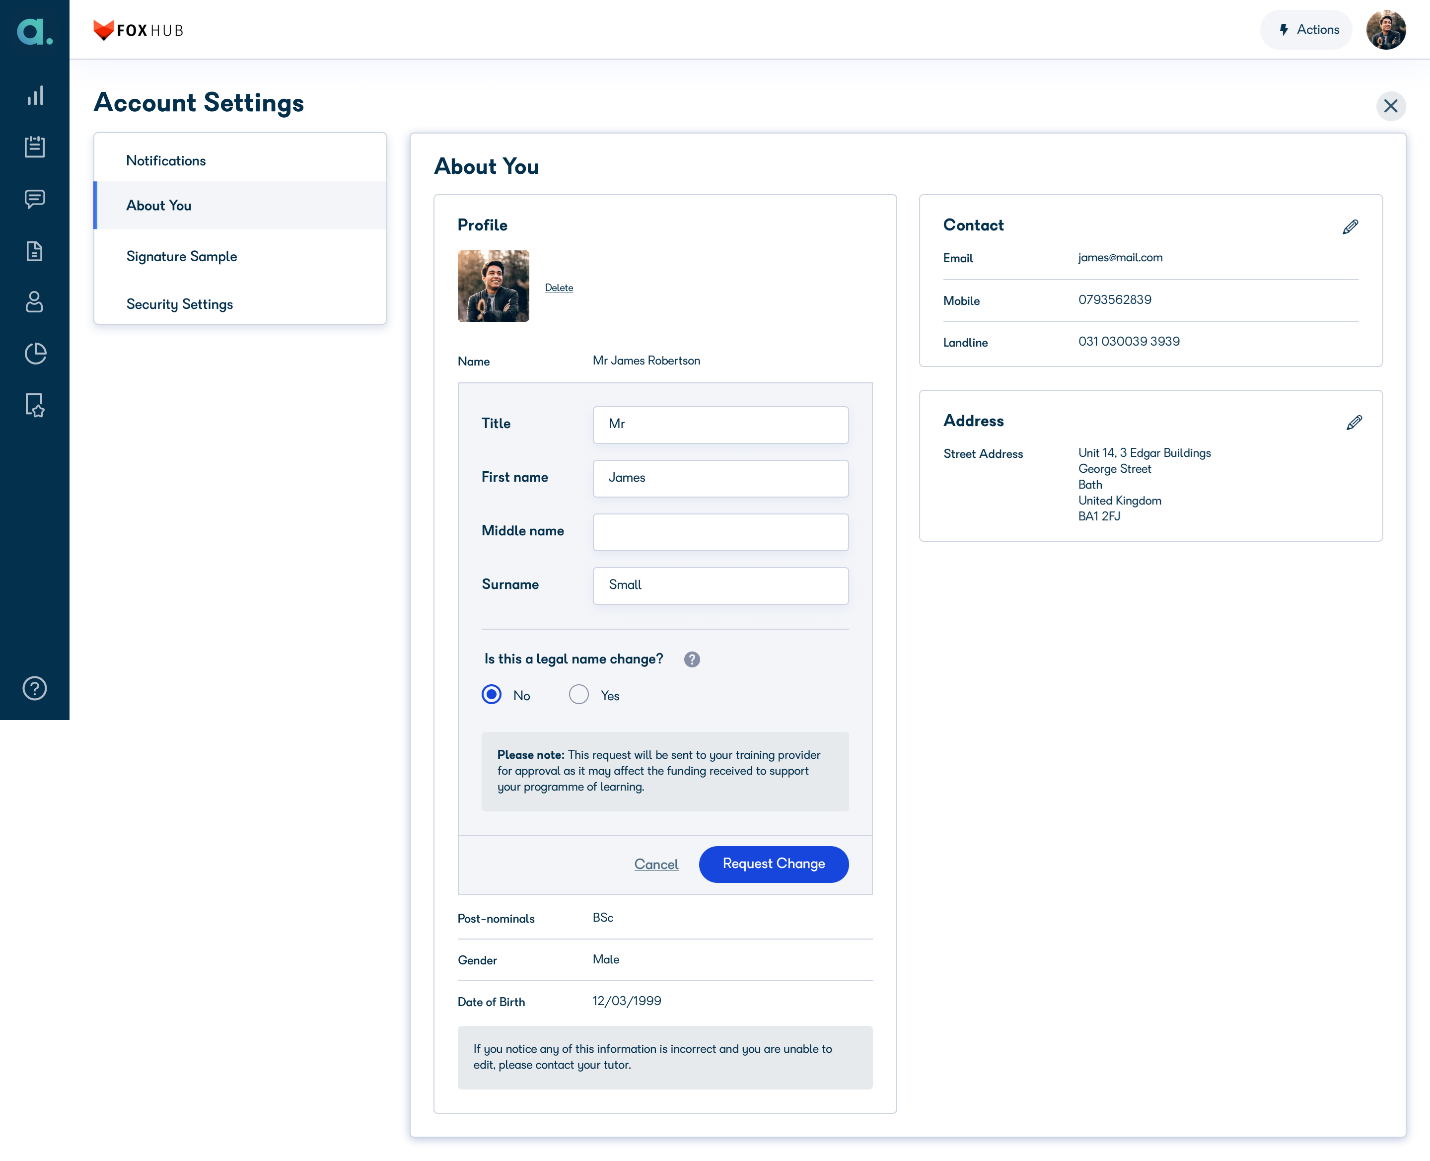Screen dimensions: 1430x1161
Task: Open the Actions button menu
Action: pyautogui.click(x=1306, y=30)
